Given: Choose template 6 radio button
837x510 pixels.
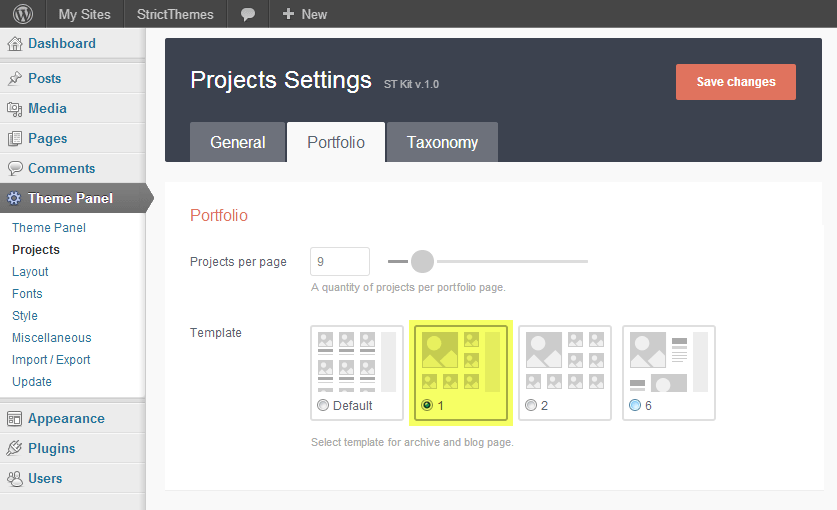Looking at the screenshot, I should (635, 406).
